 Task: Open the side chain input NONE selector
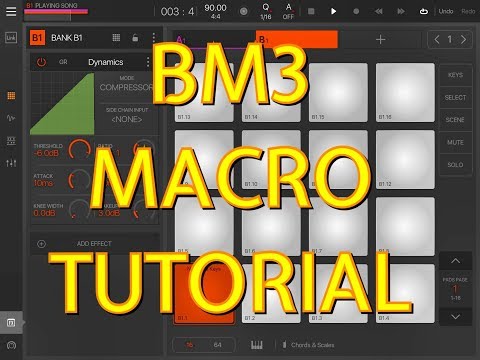click(x=127, y=119)
